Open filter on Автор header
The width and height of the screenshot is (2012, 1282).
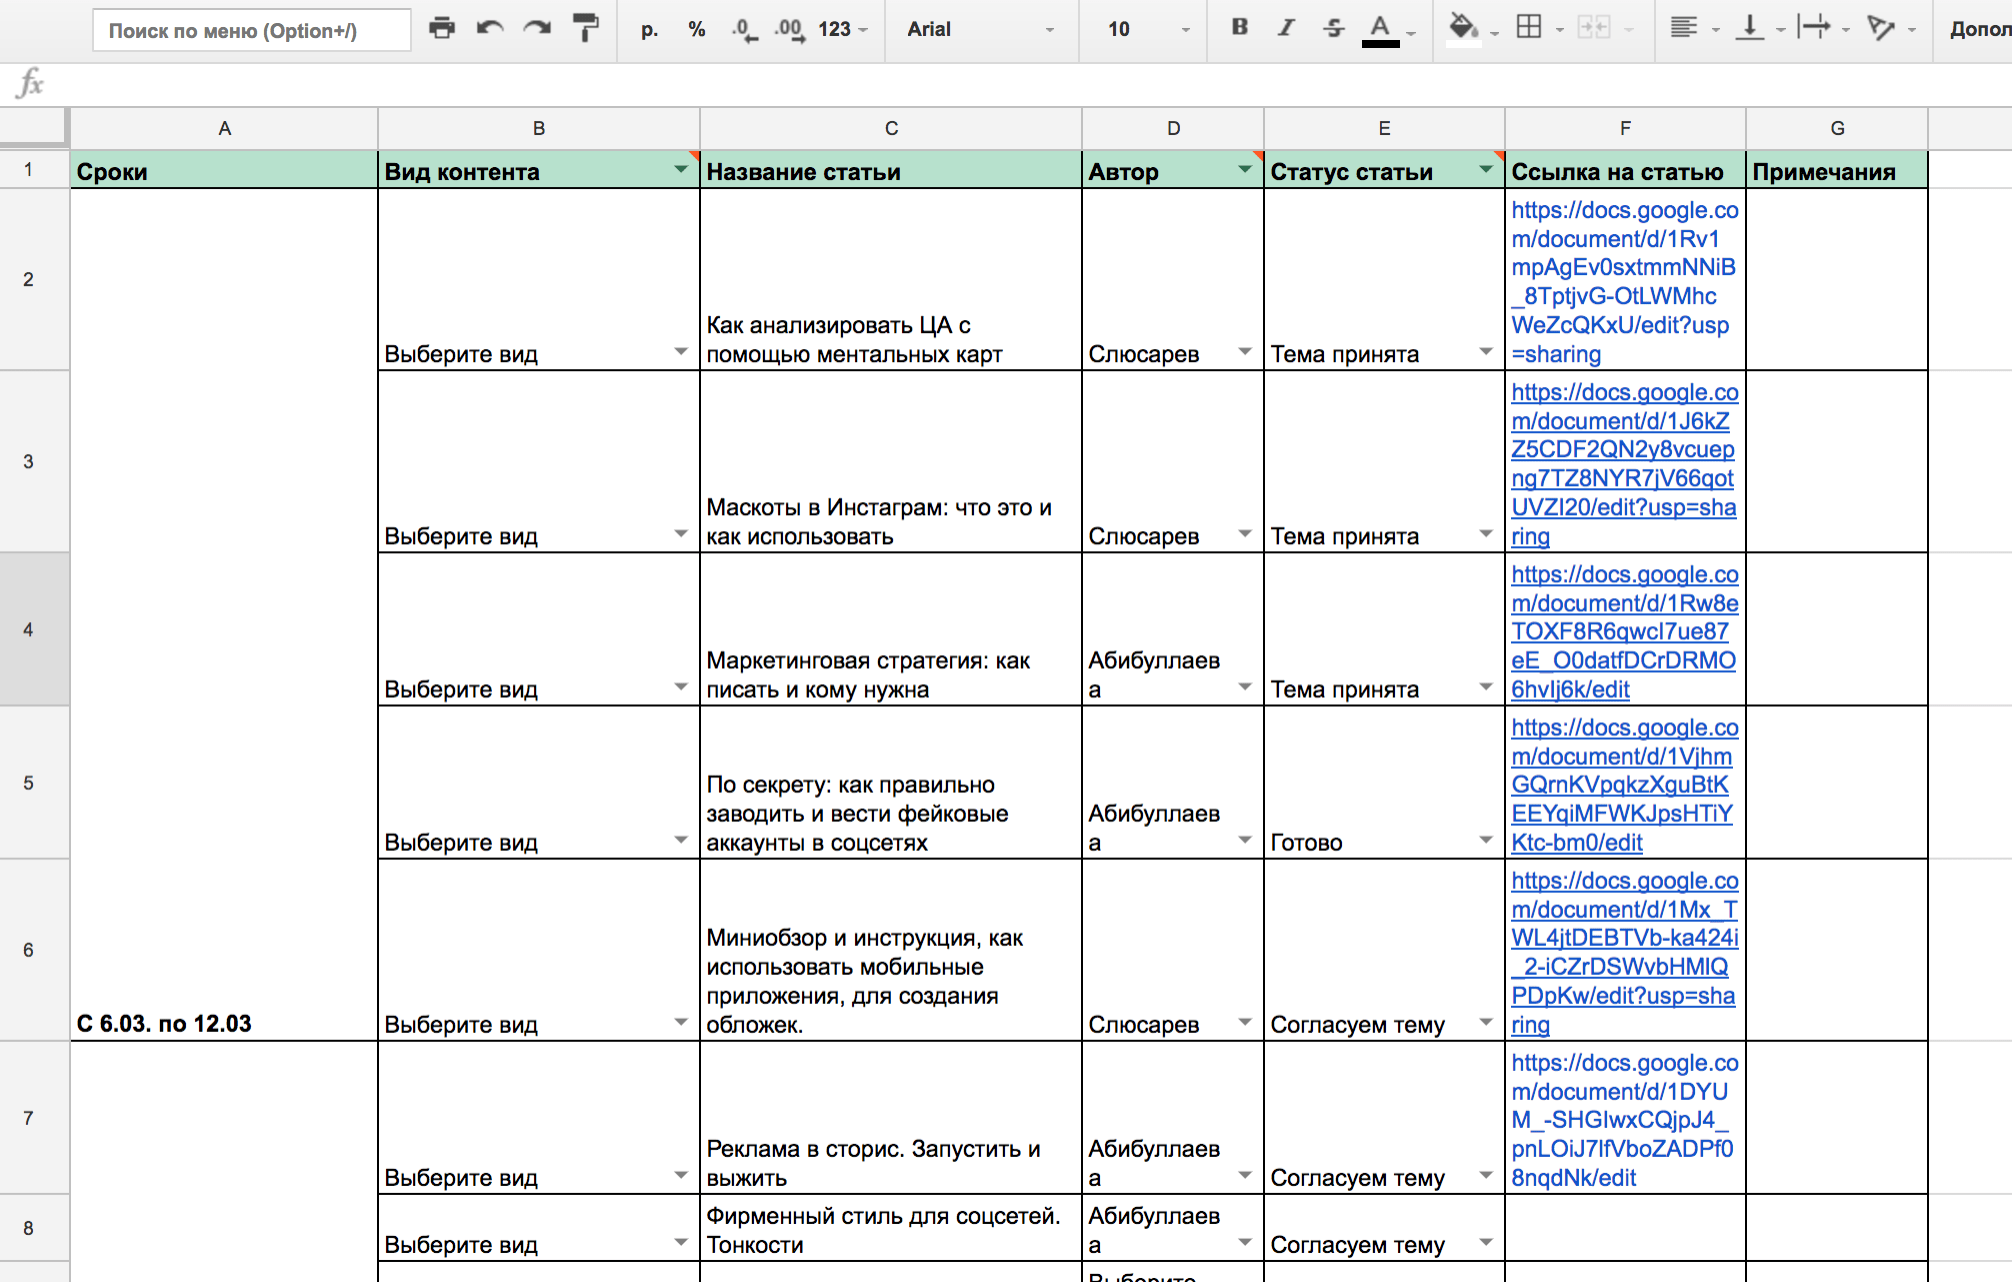pos(1245,170)
